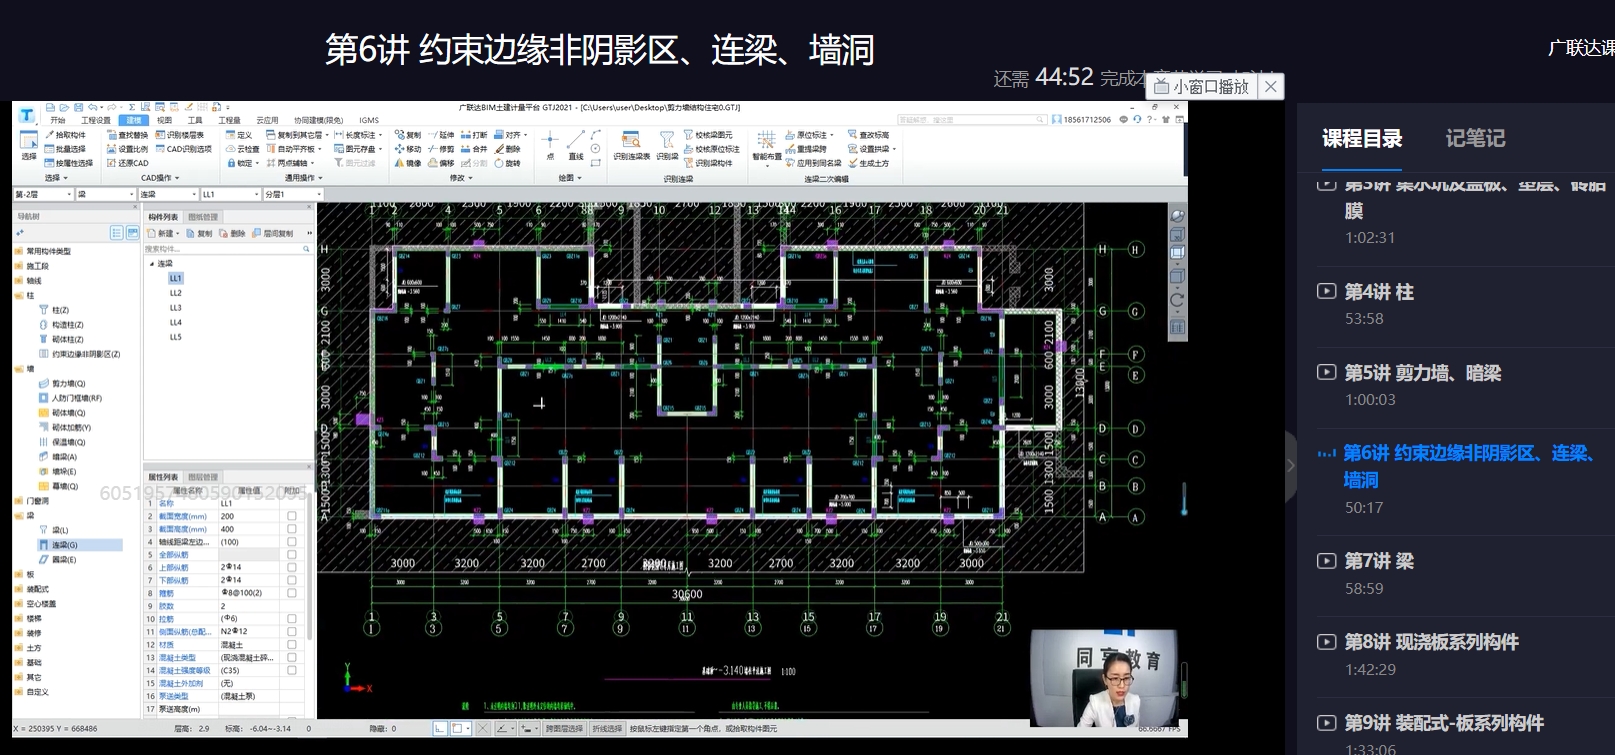Click the presenter webcam thumbnail
Image resolution: width=1615 pixels, height=755 pixels.
pos(1103,678)
